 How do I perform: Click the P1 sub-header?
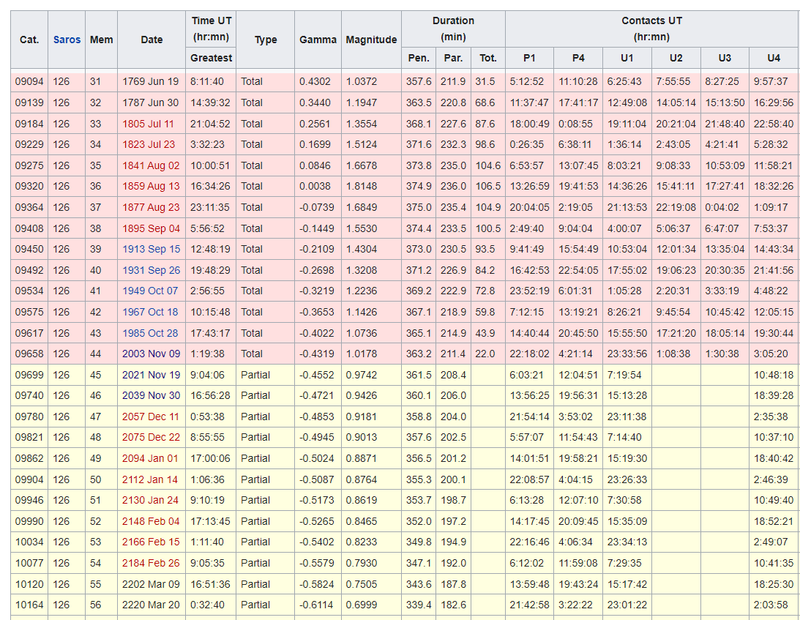pyautogui.click(x=529, y=58)
